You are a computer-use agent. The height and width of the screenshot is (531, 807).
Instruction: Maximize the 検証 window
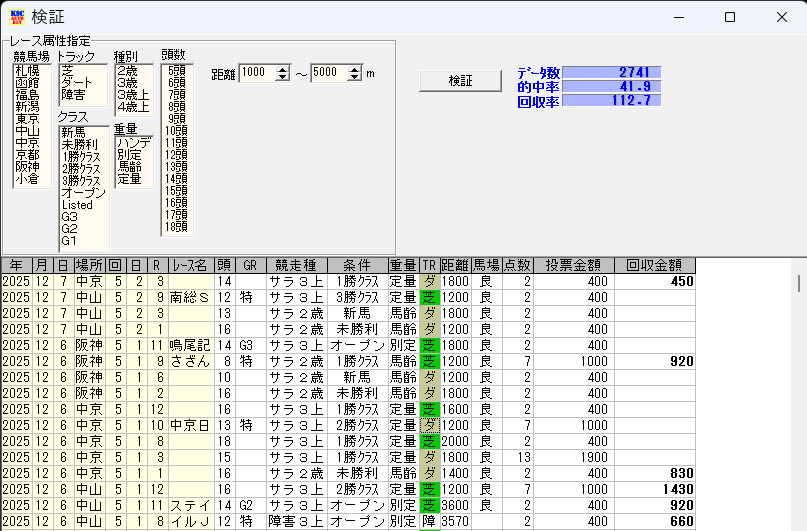pyautogui.click(x=729, y=17)
